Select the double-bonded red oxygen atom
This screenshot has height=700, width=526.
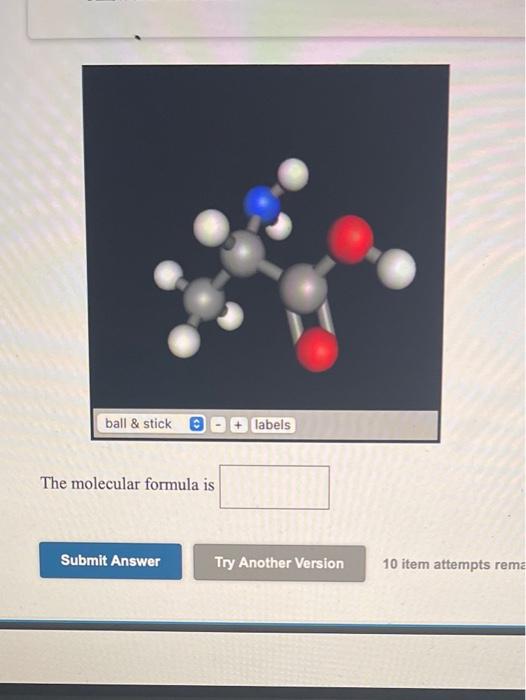(x=317, y=350)
